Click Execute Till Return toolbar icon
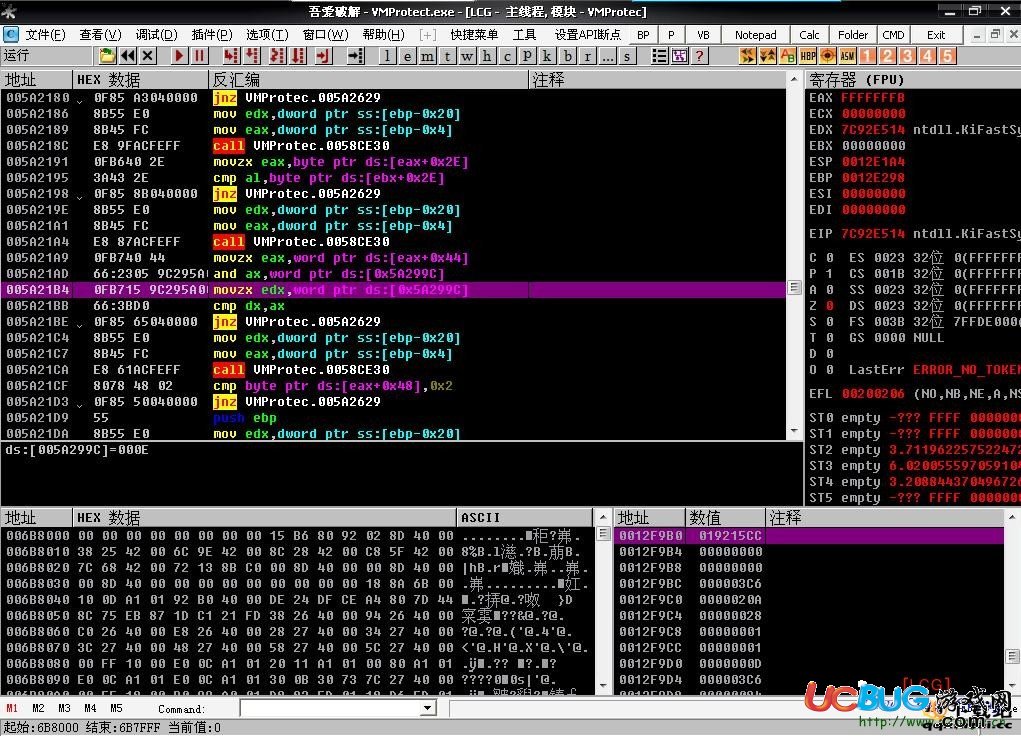 323,56
